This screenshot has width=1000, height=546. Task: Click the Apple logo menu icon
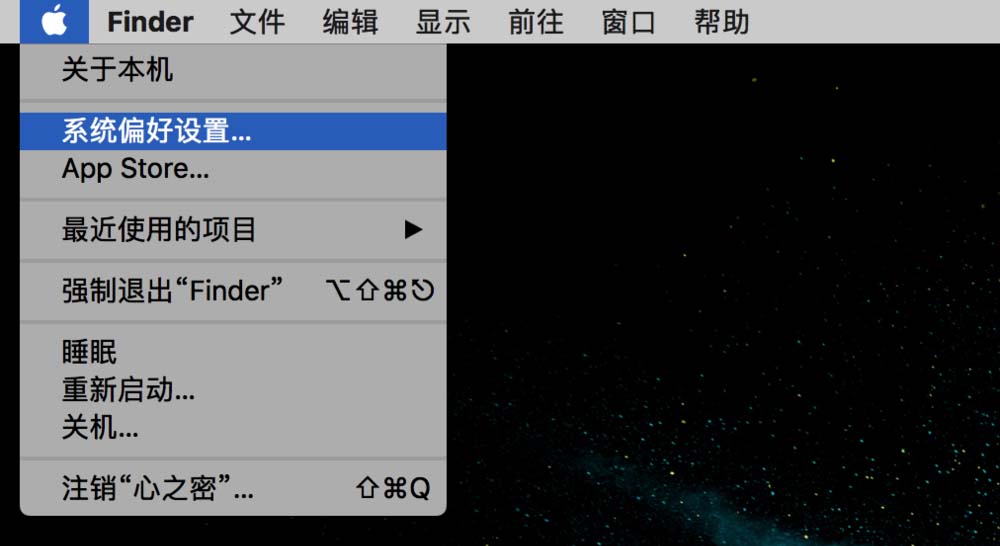pyautogui.click(x=54, y=21)
